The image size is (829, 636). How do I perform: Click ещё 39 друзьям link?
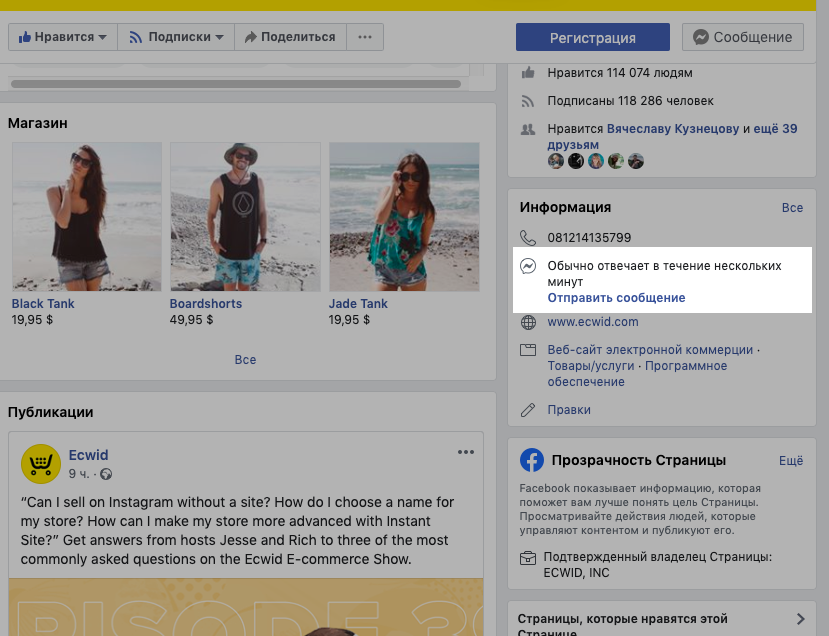pos(673,136)
